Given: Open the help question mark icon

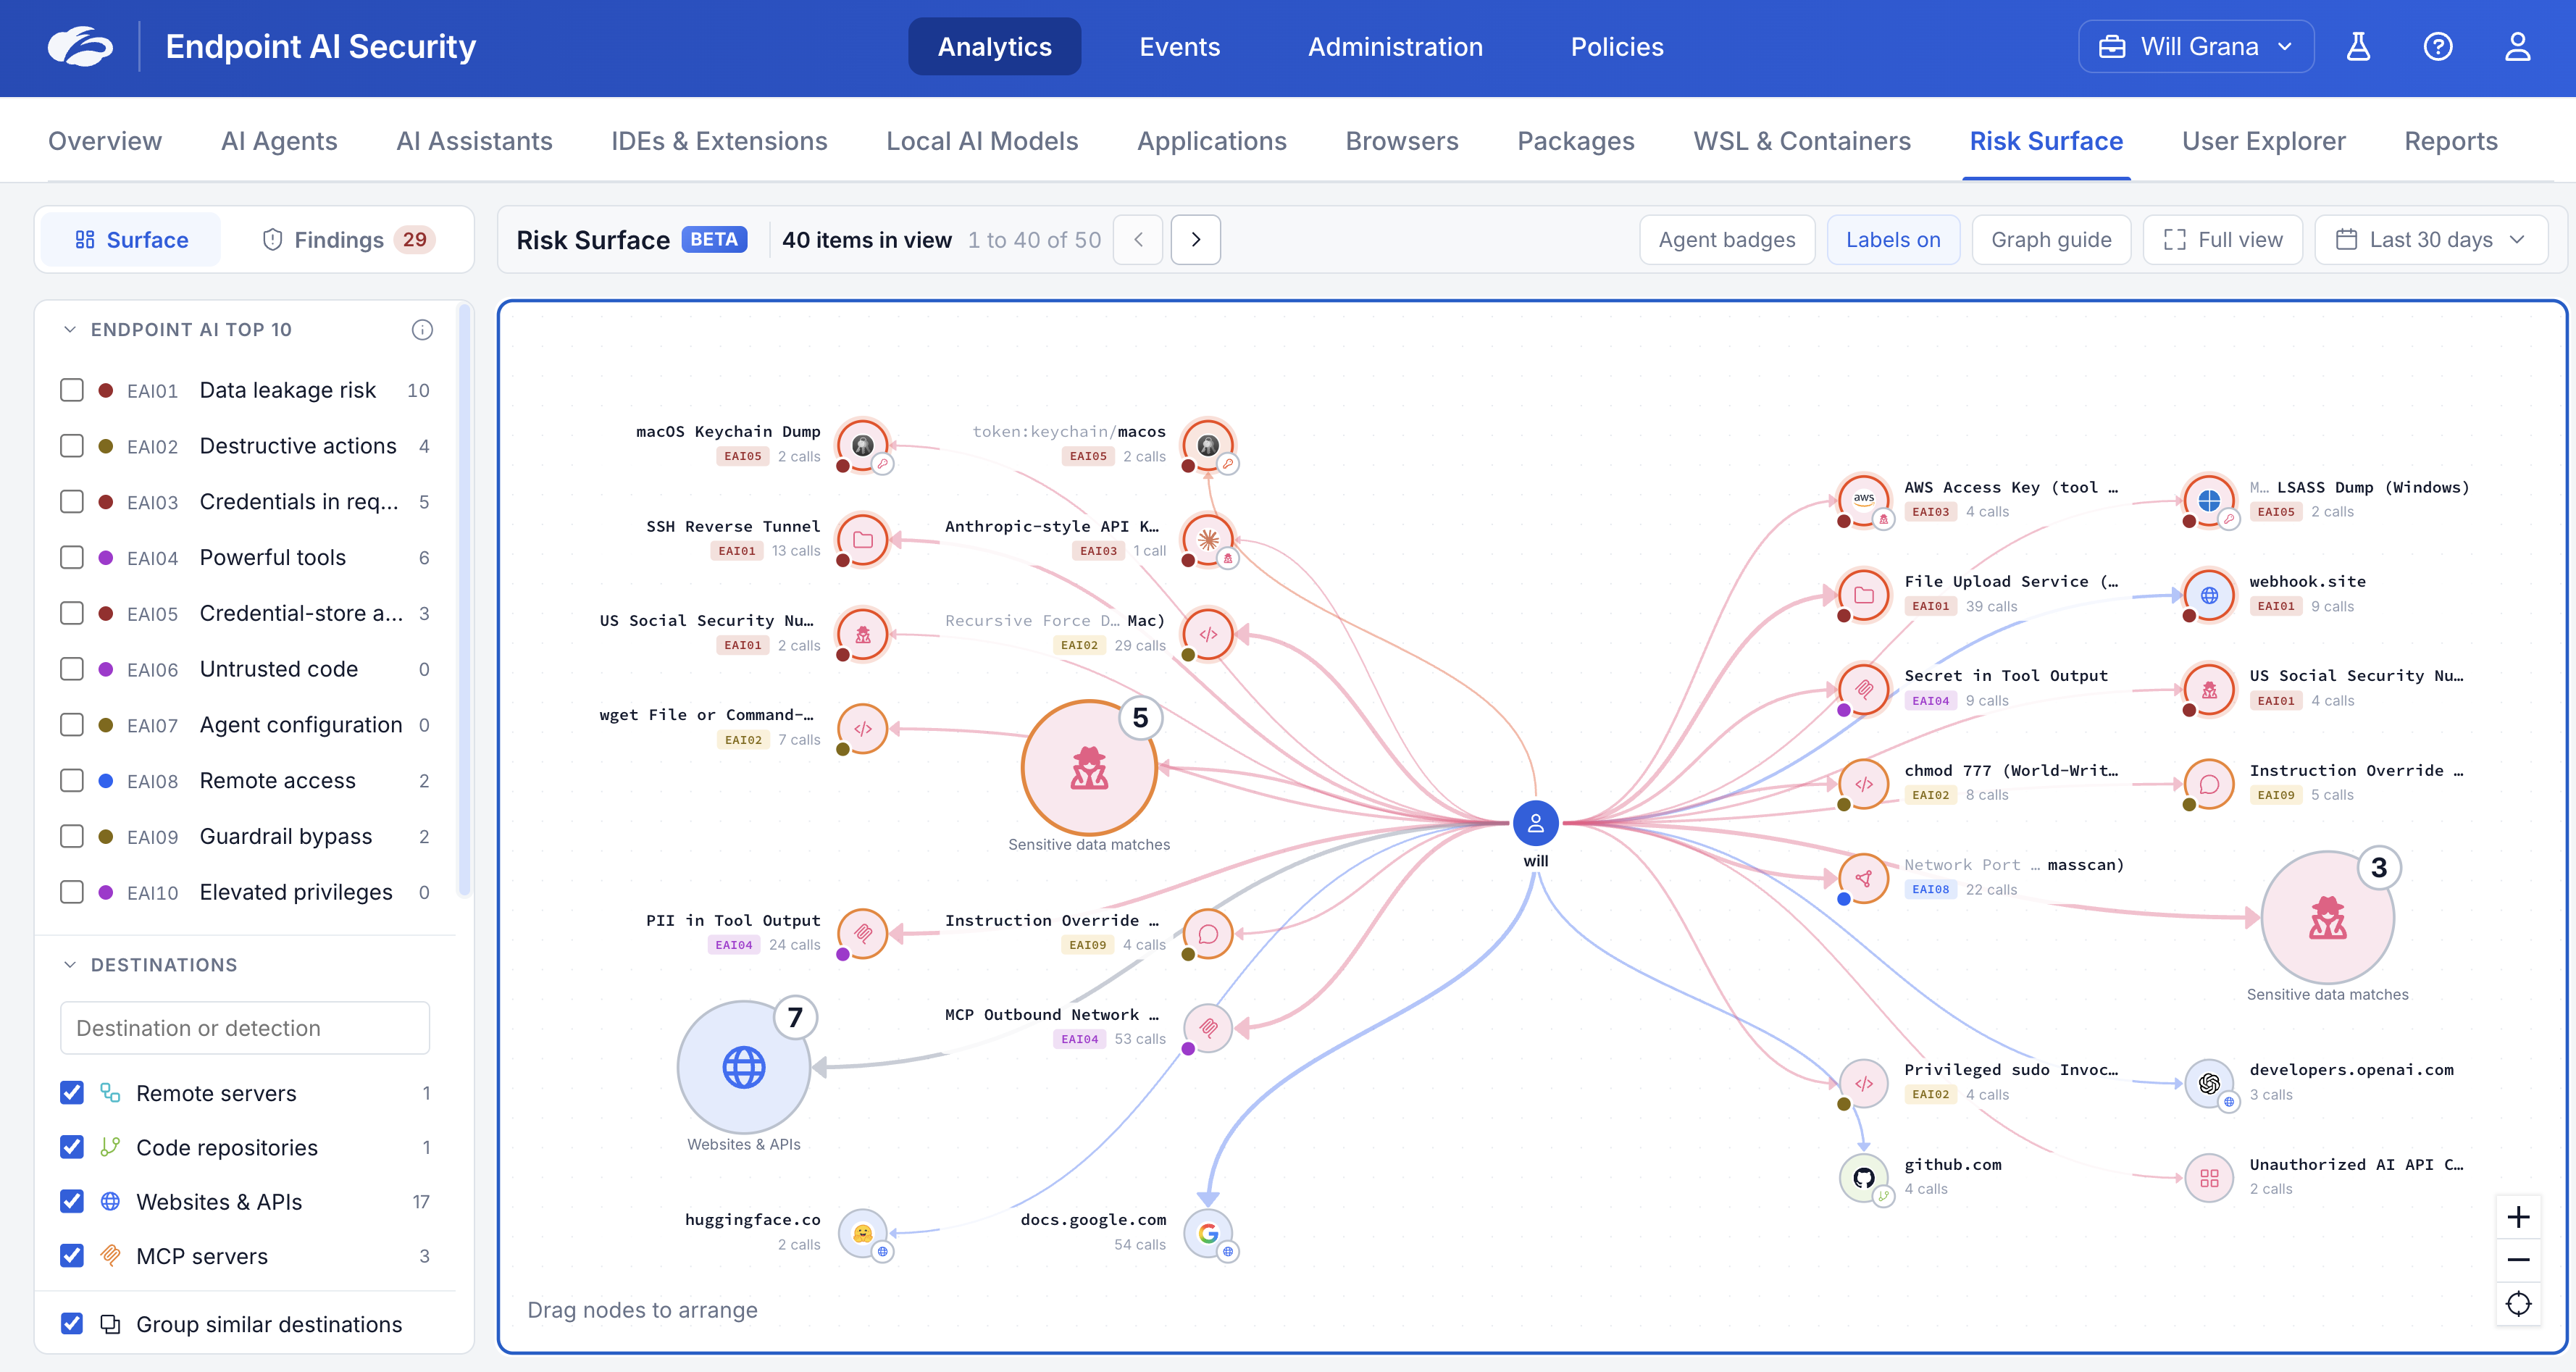Looking at the screenshot, I should 2438,46.
